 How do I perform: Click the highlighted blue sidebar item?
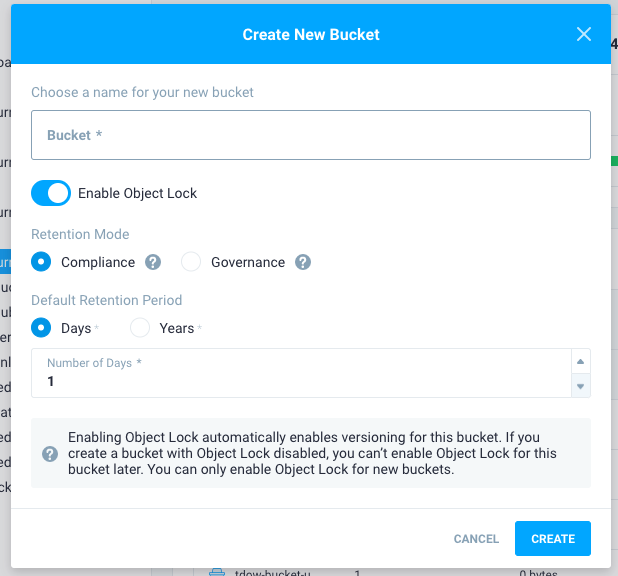[x=5, y=262]
